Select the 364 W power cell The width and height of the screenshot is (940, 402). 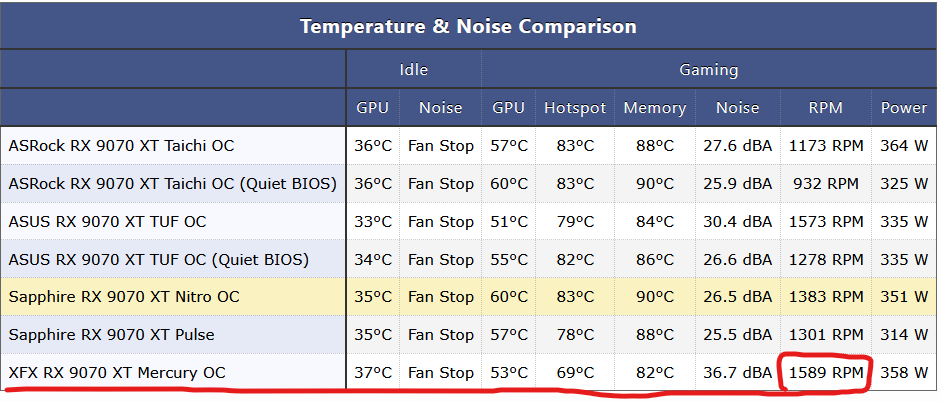coord(904,146)
